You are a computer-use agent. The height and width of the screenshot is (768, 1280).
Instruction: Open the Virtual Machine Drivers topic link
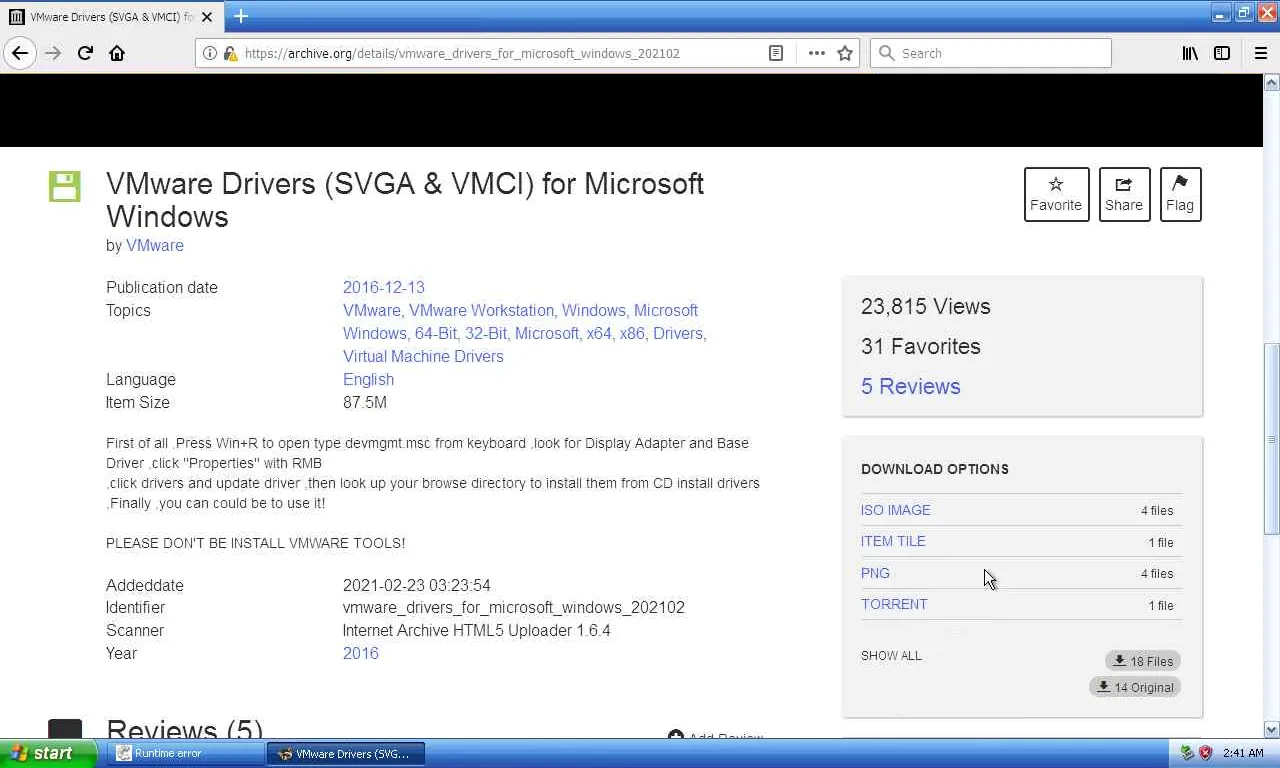423,356
